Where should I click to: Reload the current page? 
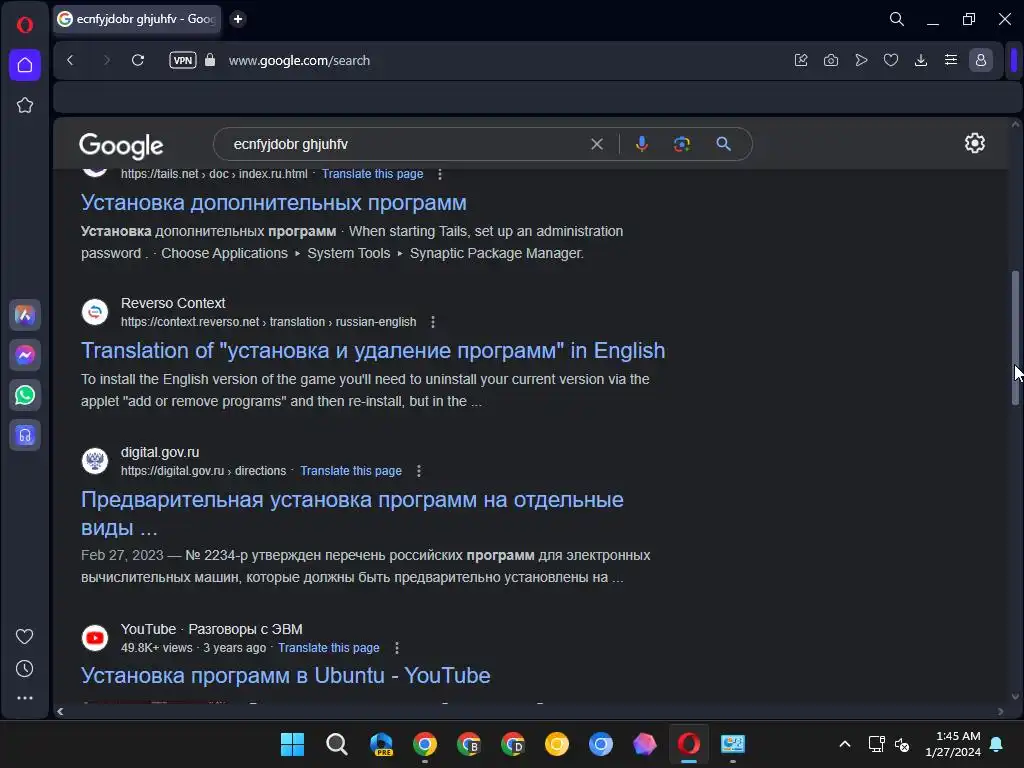138,60
